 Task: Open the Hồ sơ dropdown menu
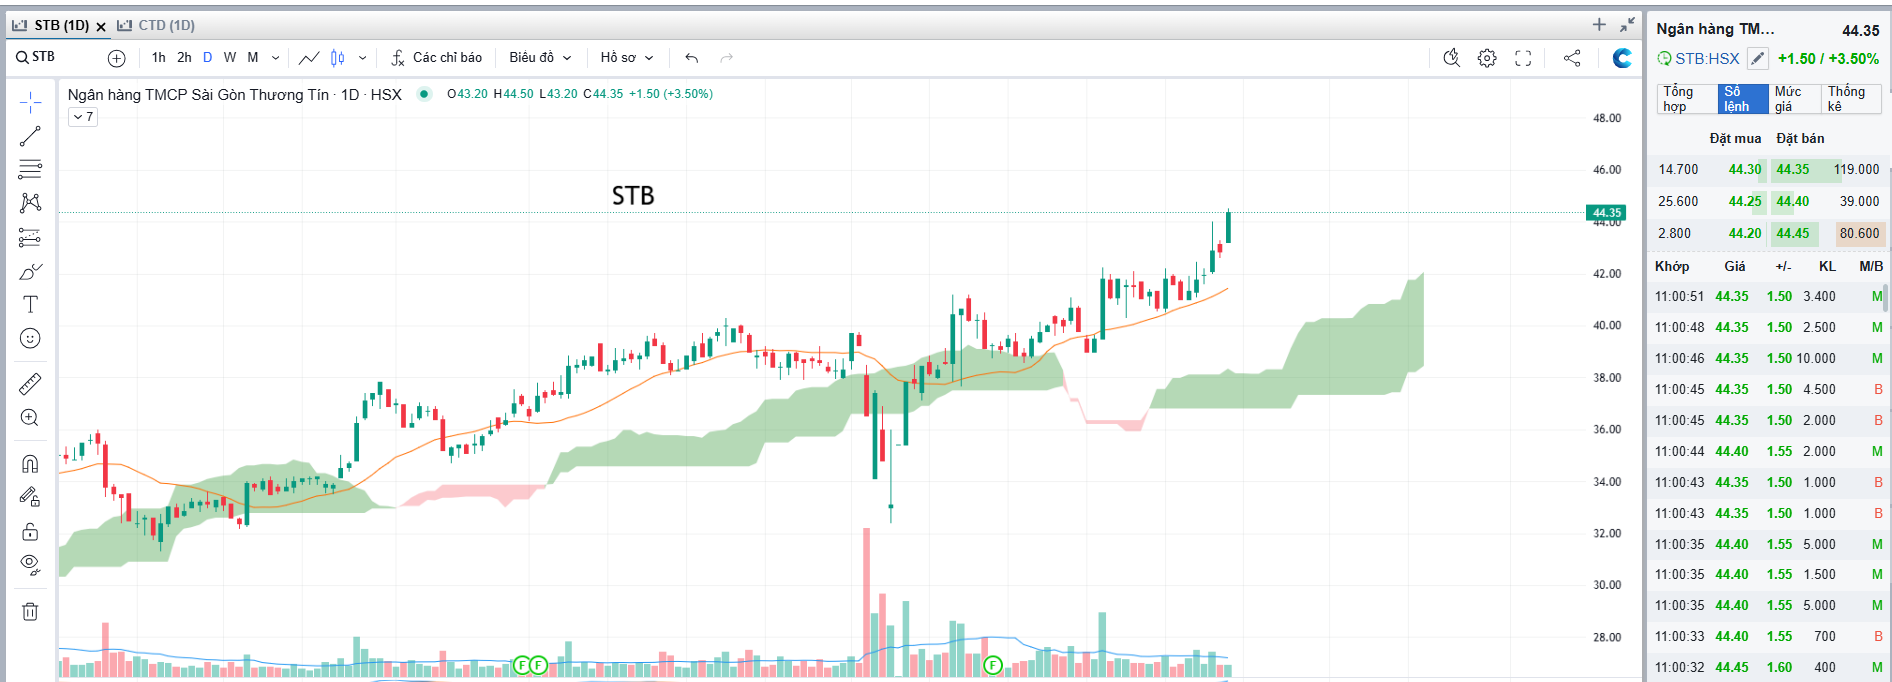point(626,58)
